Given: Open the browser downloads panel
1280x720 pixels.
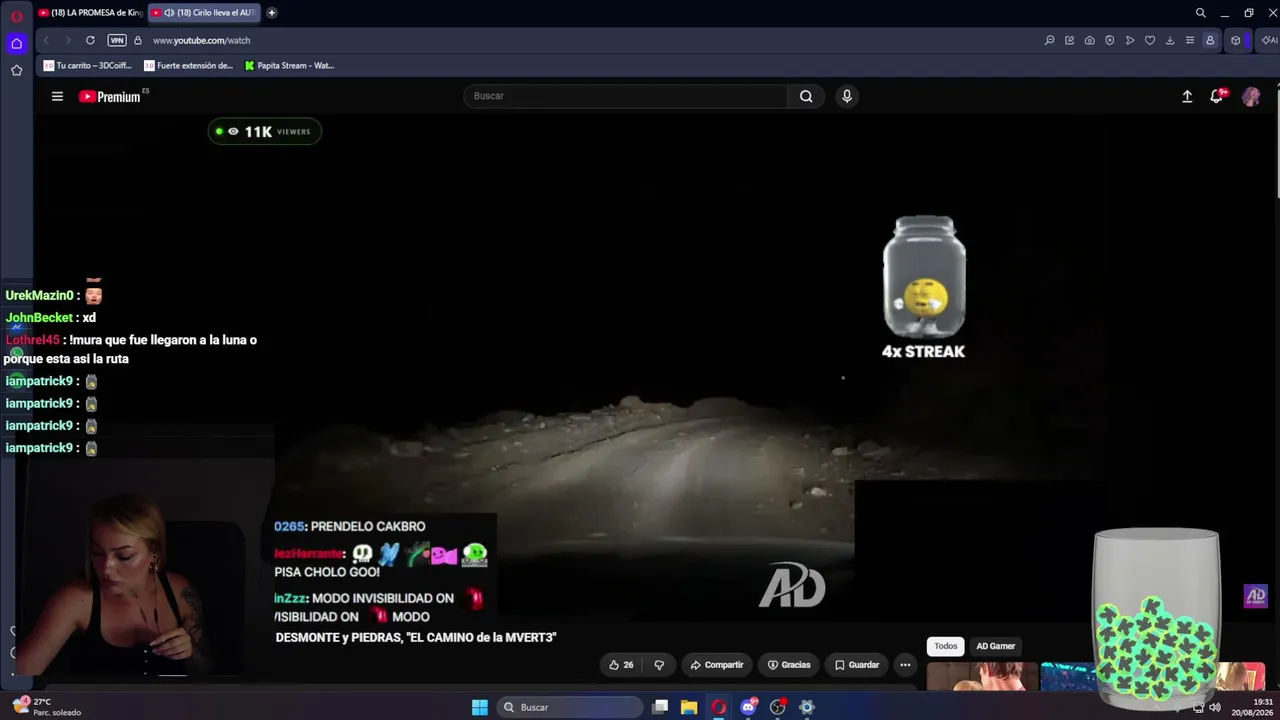Looking at the screenshot, I should (x=1170, y=40).
